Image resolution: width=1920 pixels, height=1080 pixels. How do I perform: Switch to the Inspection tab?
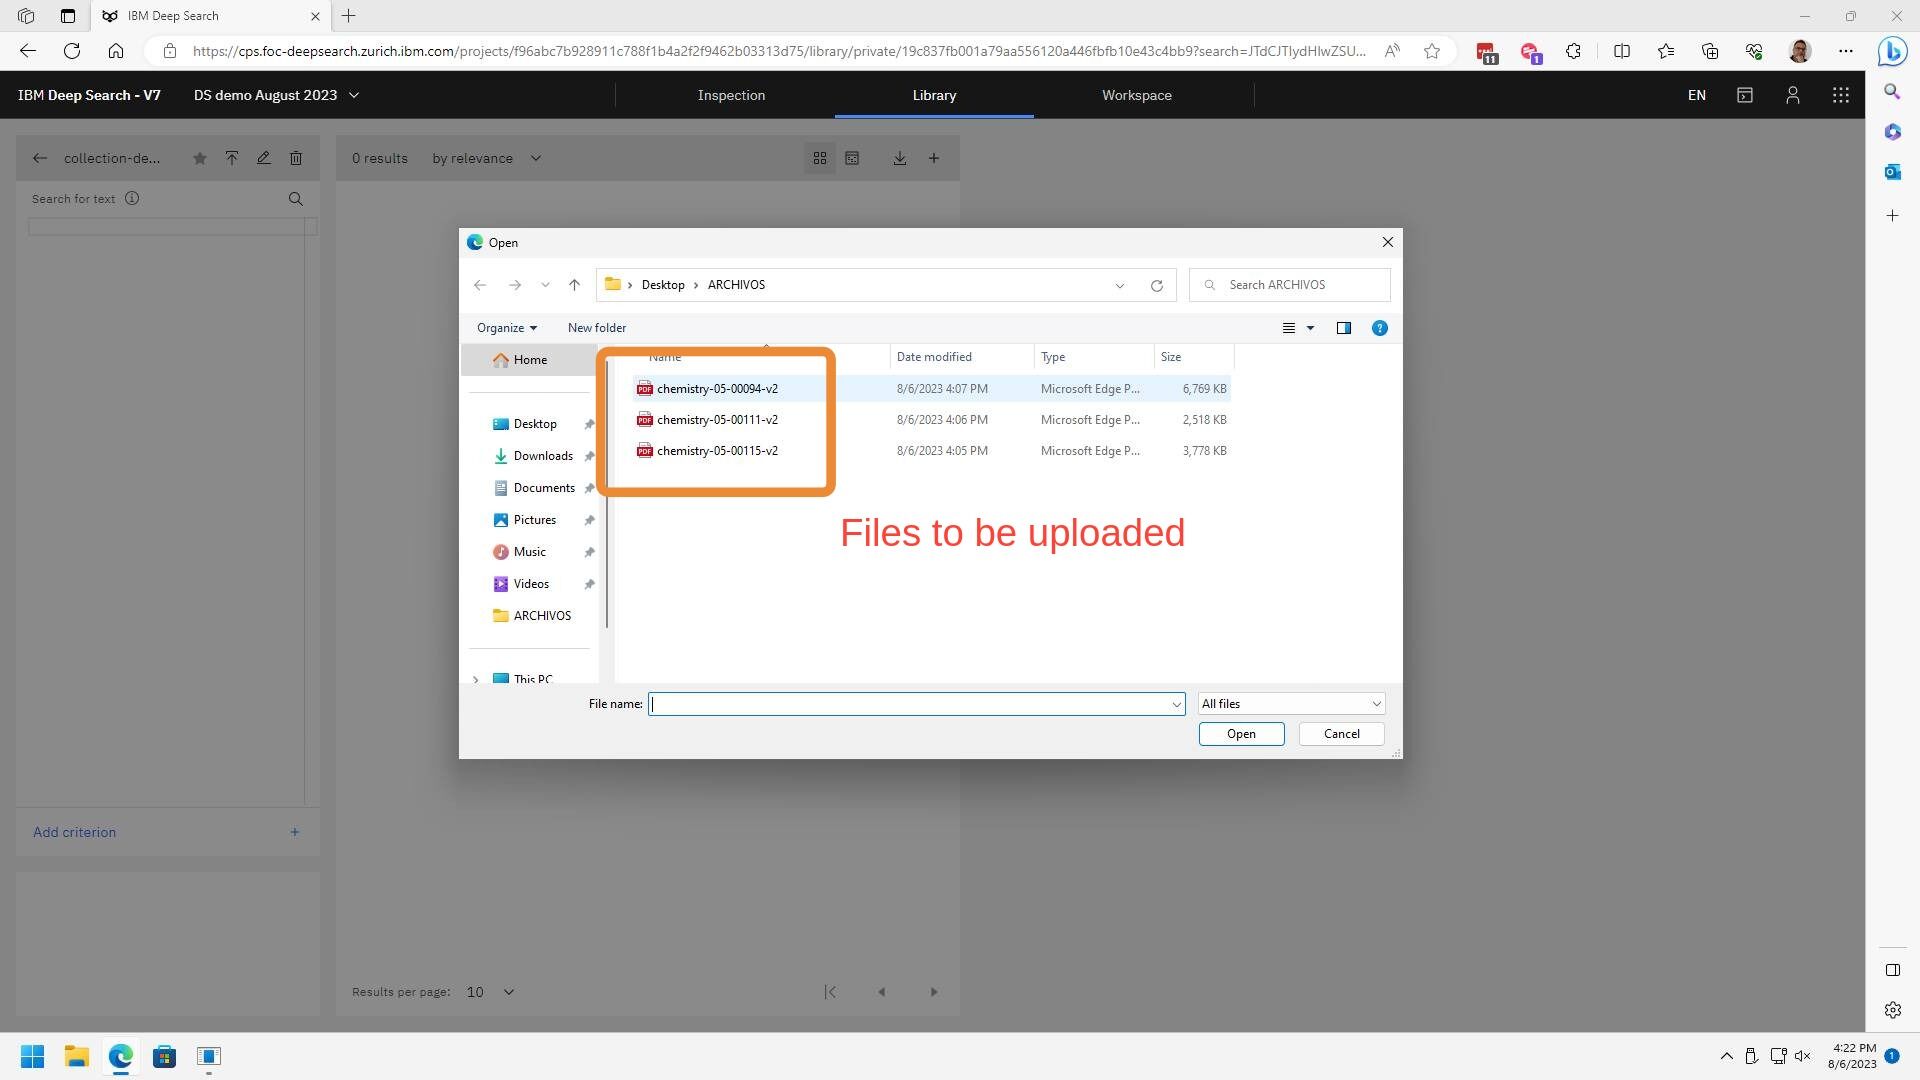click(731, 95)
